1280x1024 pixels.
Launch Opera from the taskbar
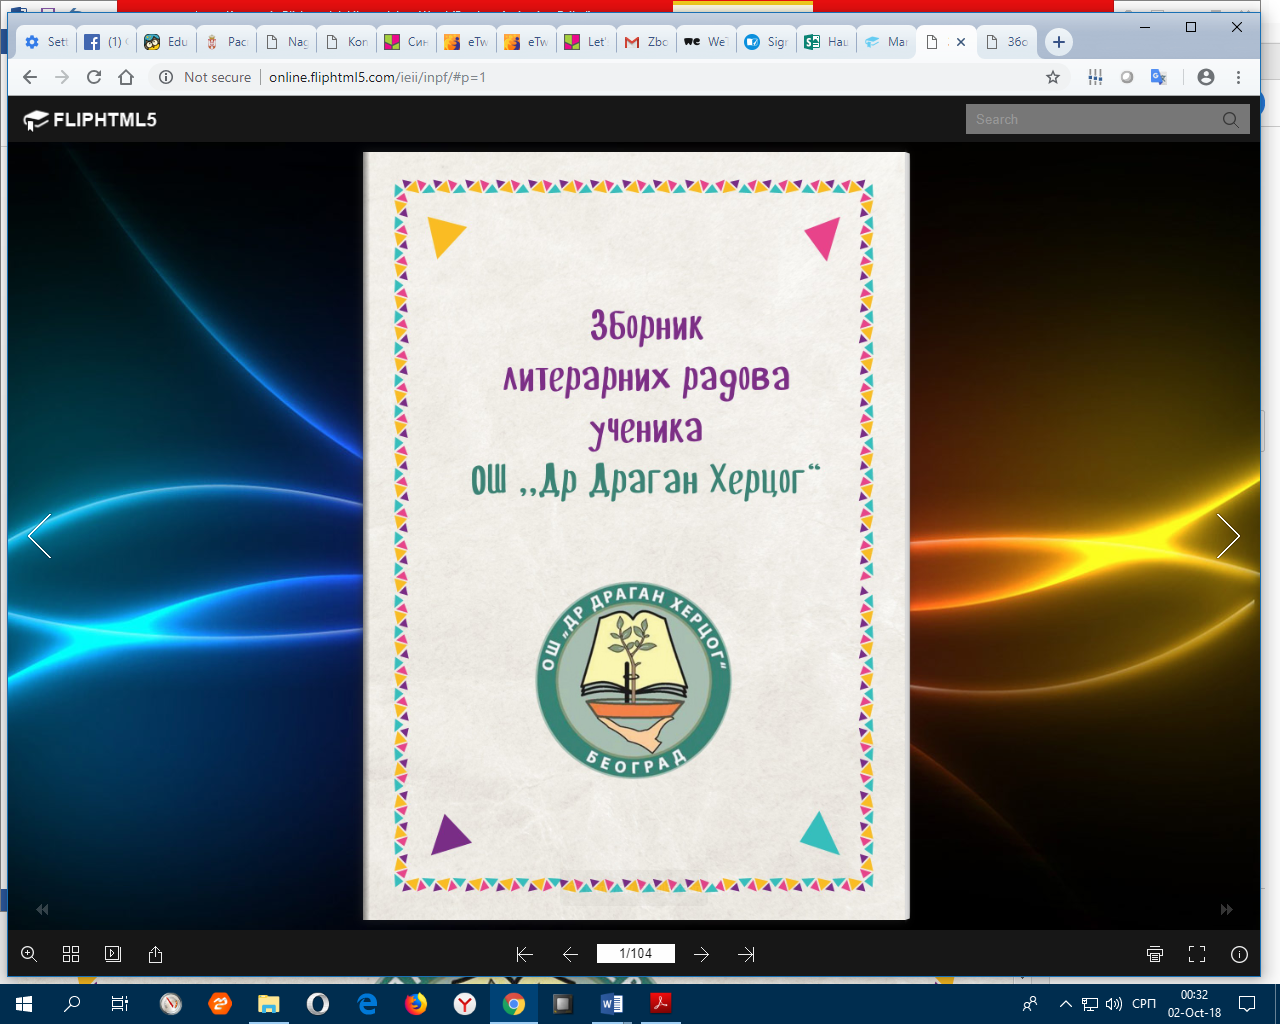pos(317,1004)
